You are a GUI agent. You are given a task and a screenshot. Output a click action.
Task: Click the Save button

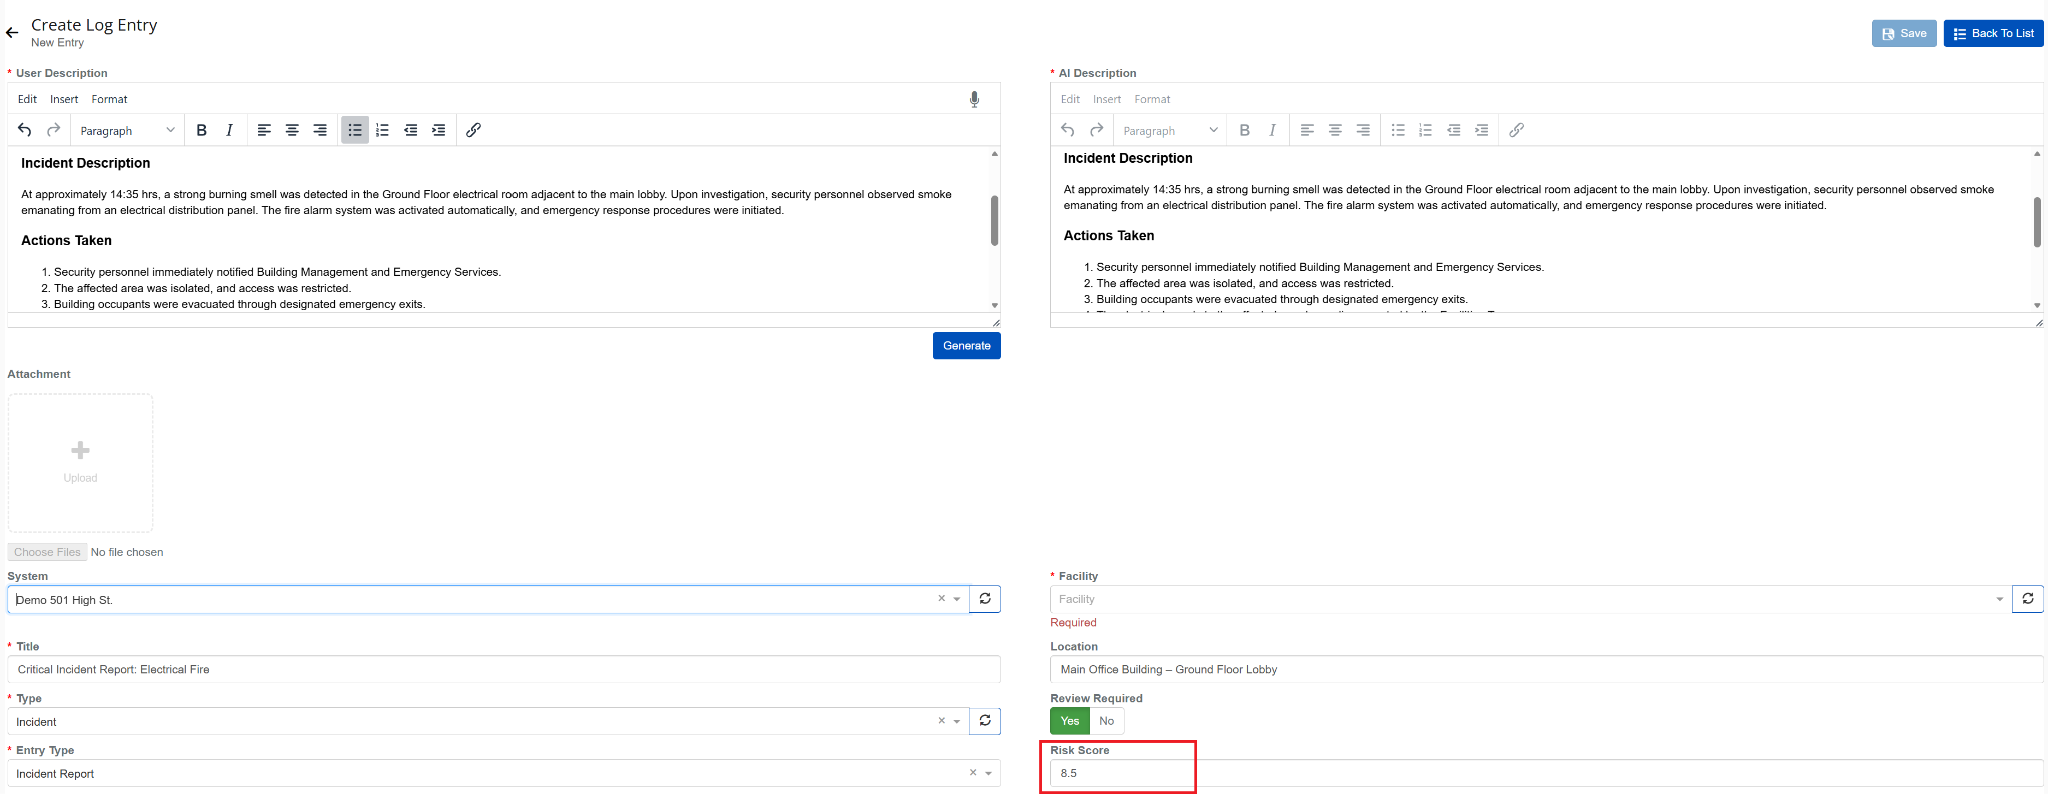1904,33
